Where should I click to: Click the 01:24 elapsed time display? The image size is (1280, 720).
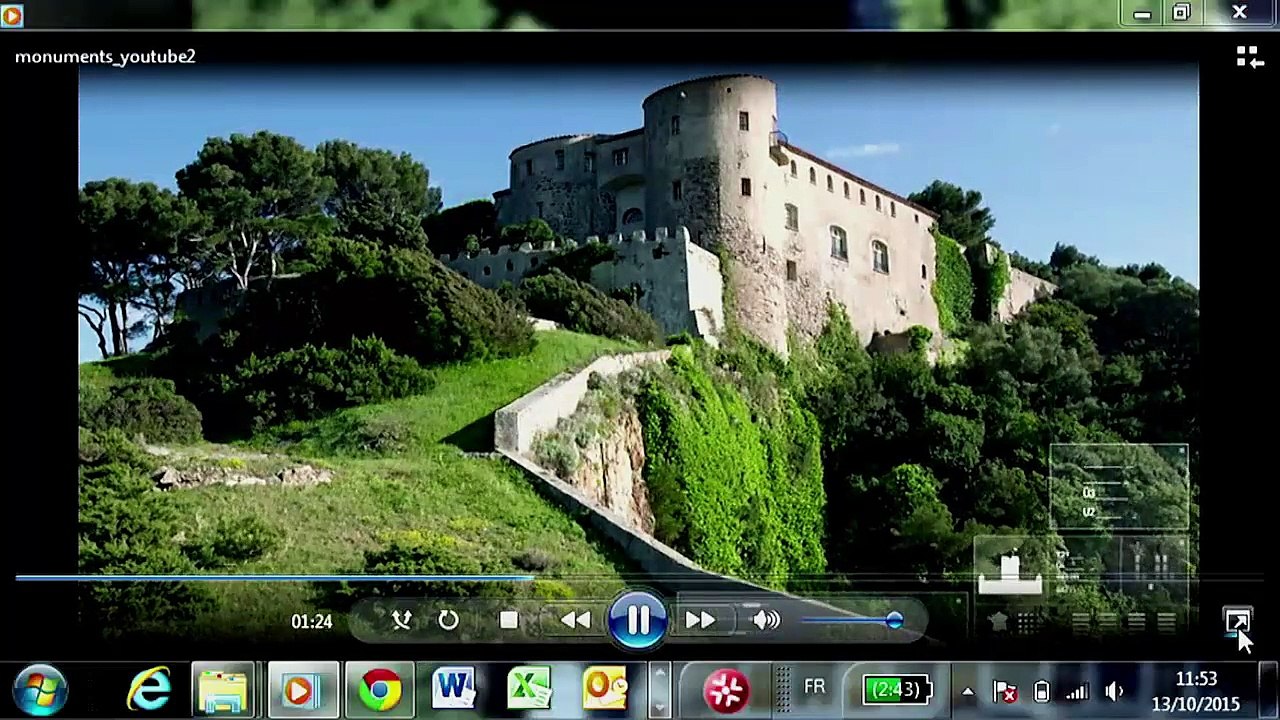tap(311, 622)
